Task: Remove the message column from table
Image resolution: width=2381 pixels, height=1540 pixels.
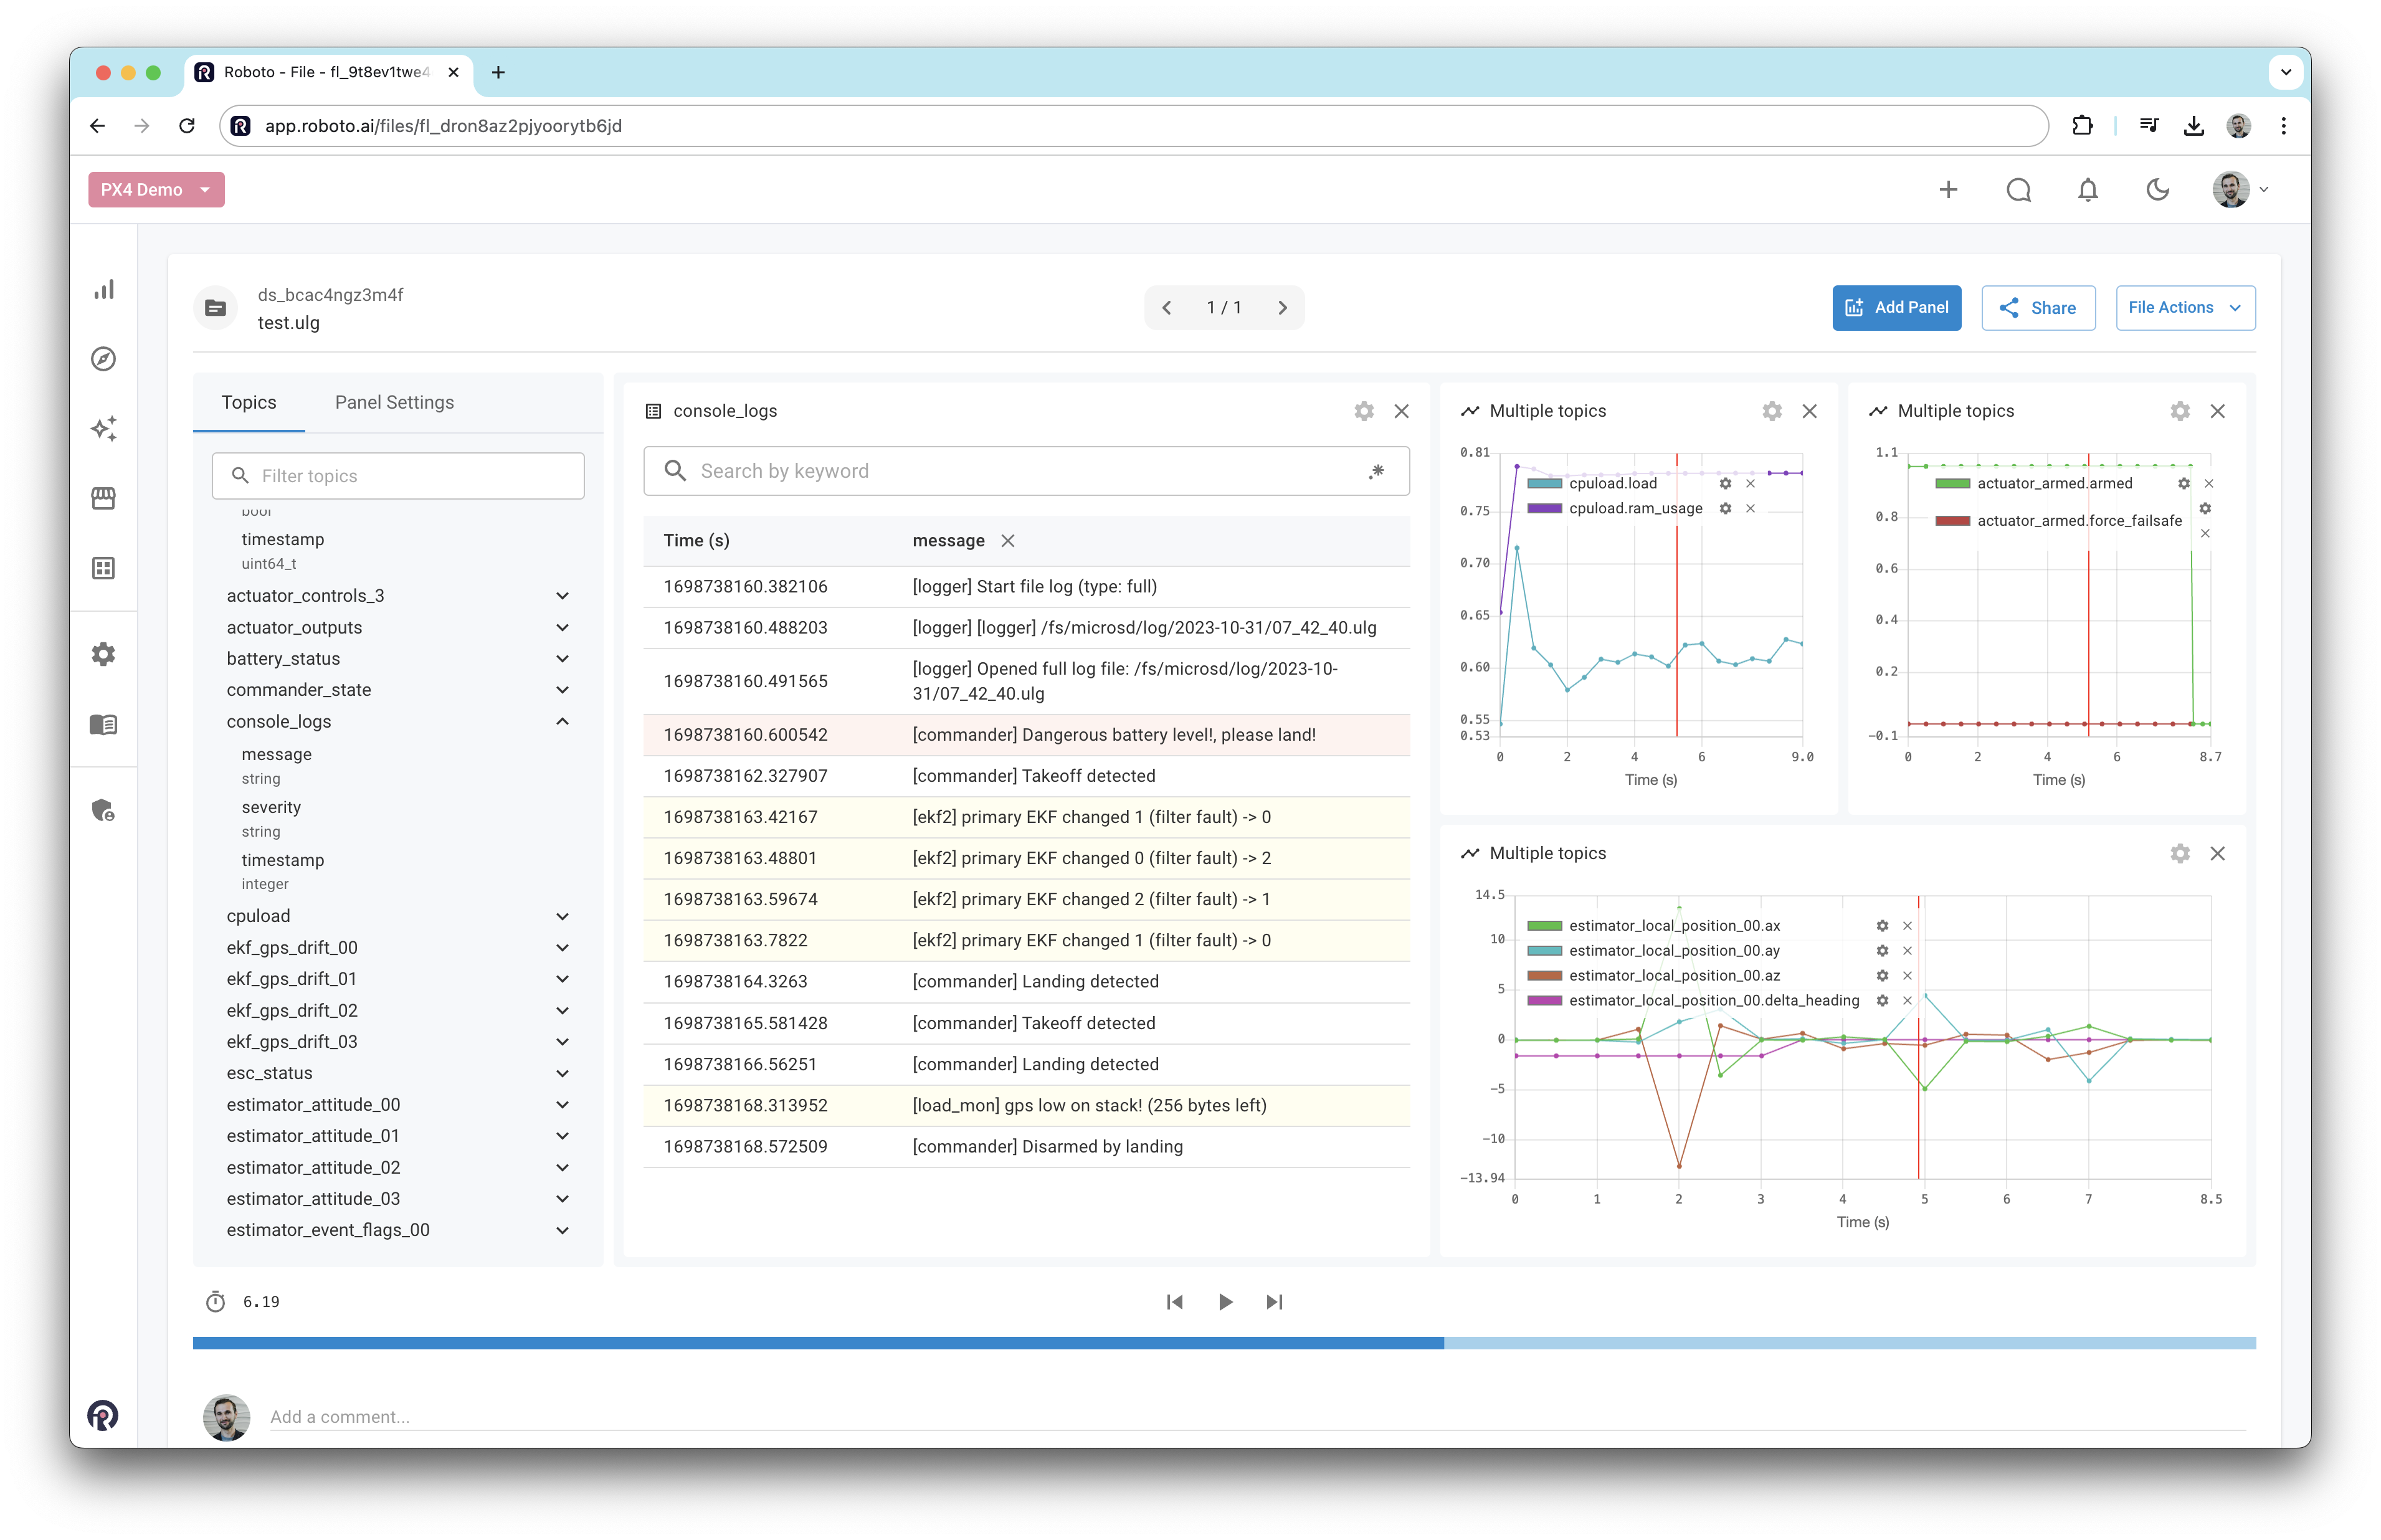Action: 1008,541
